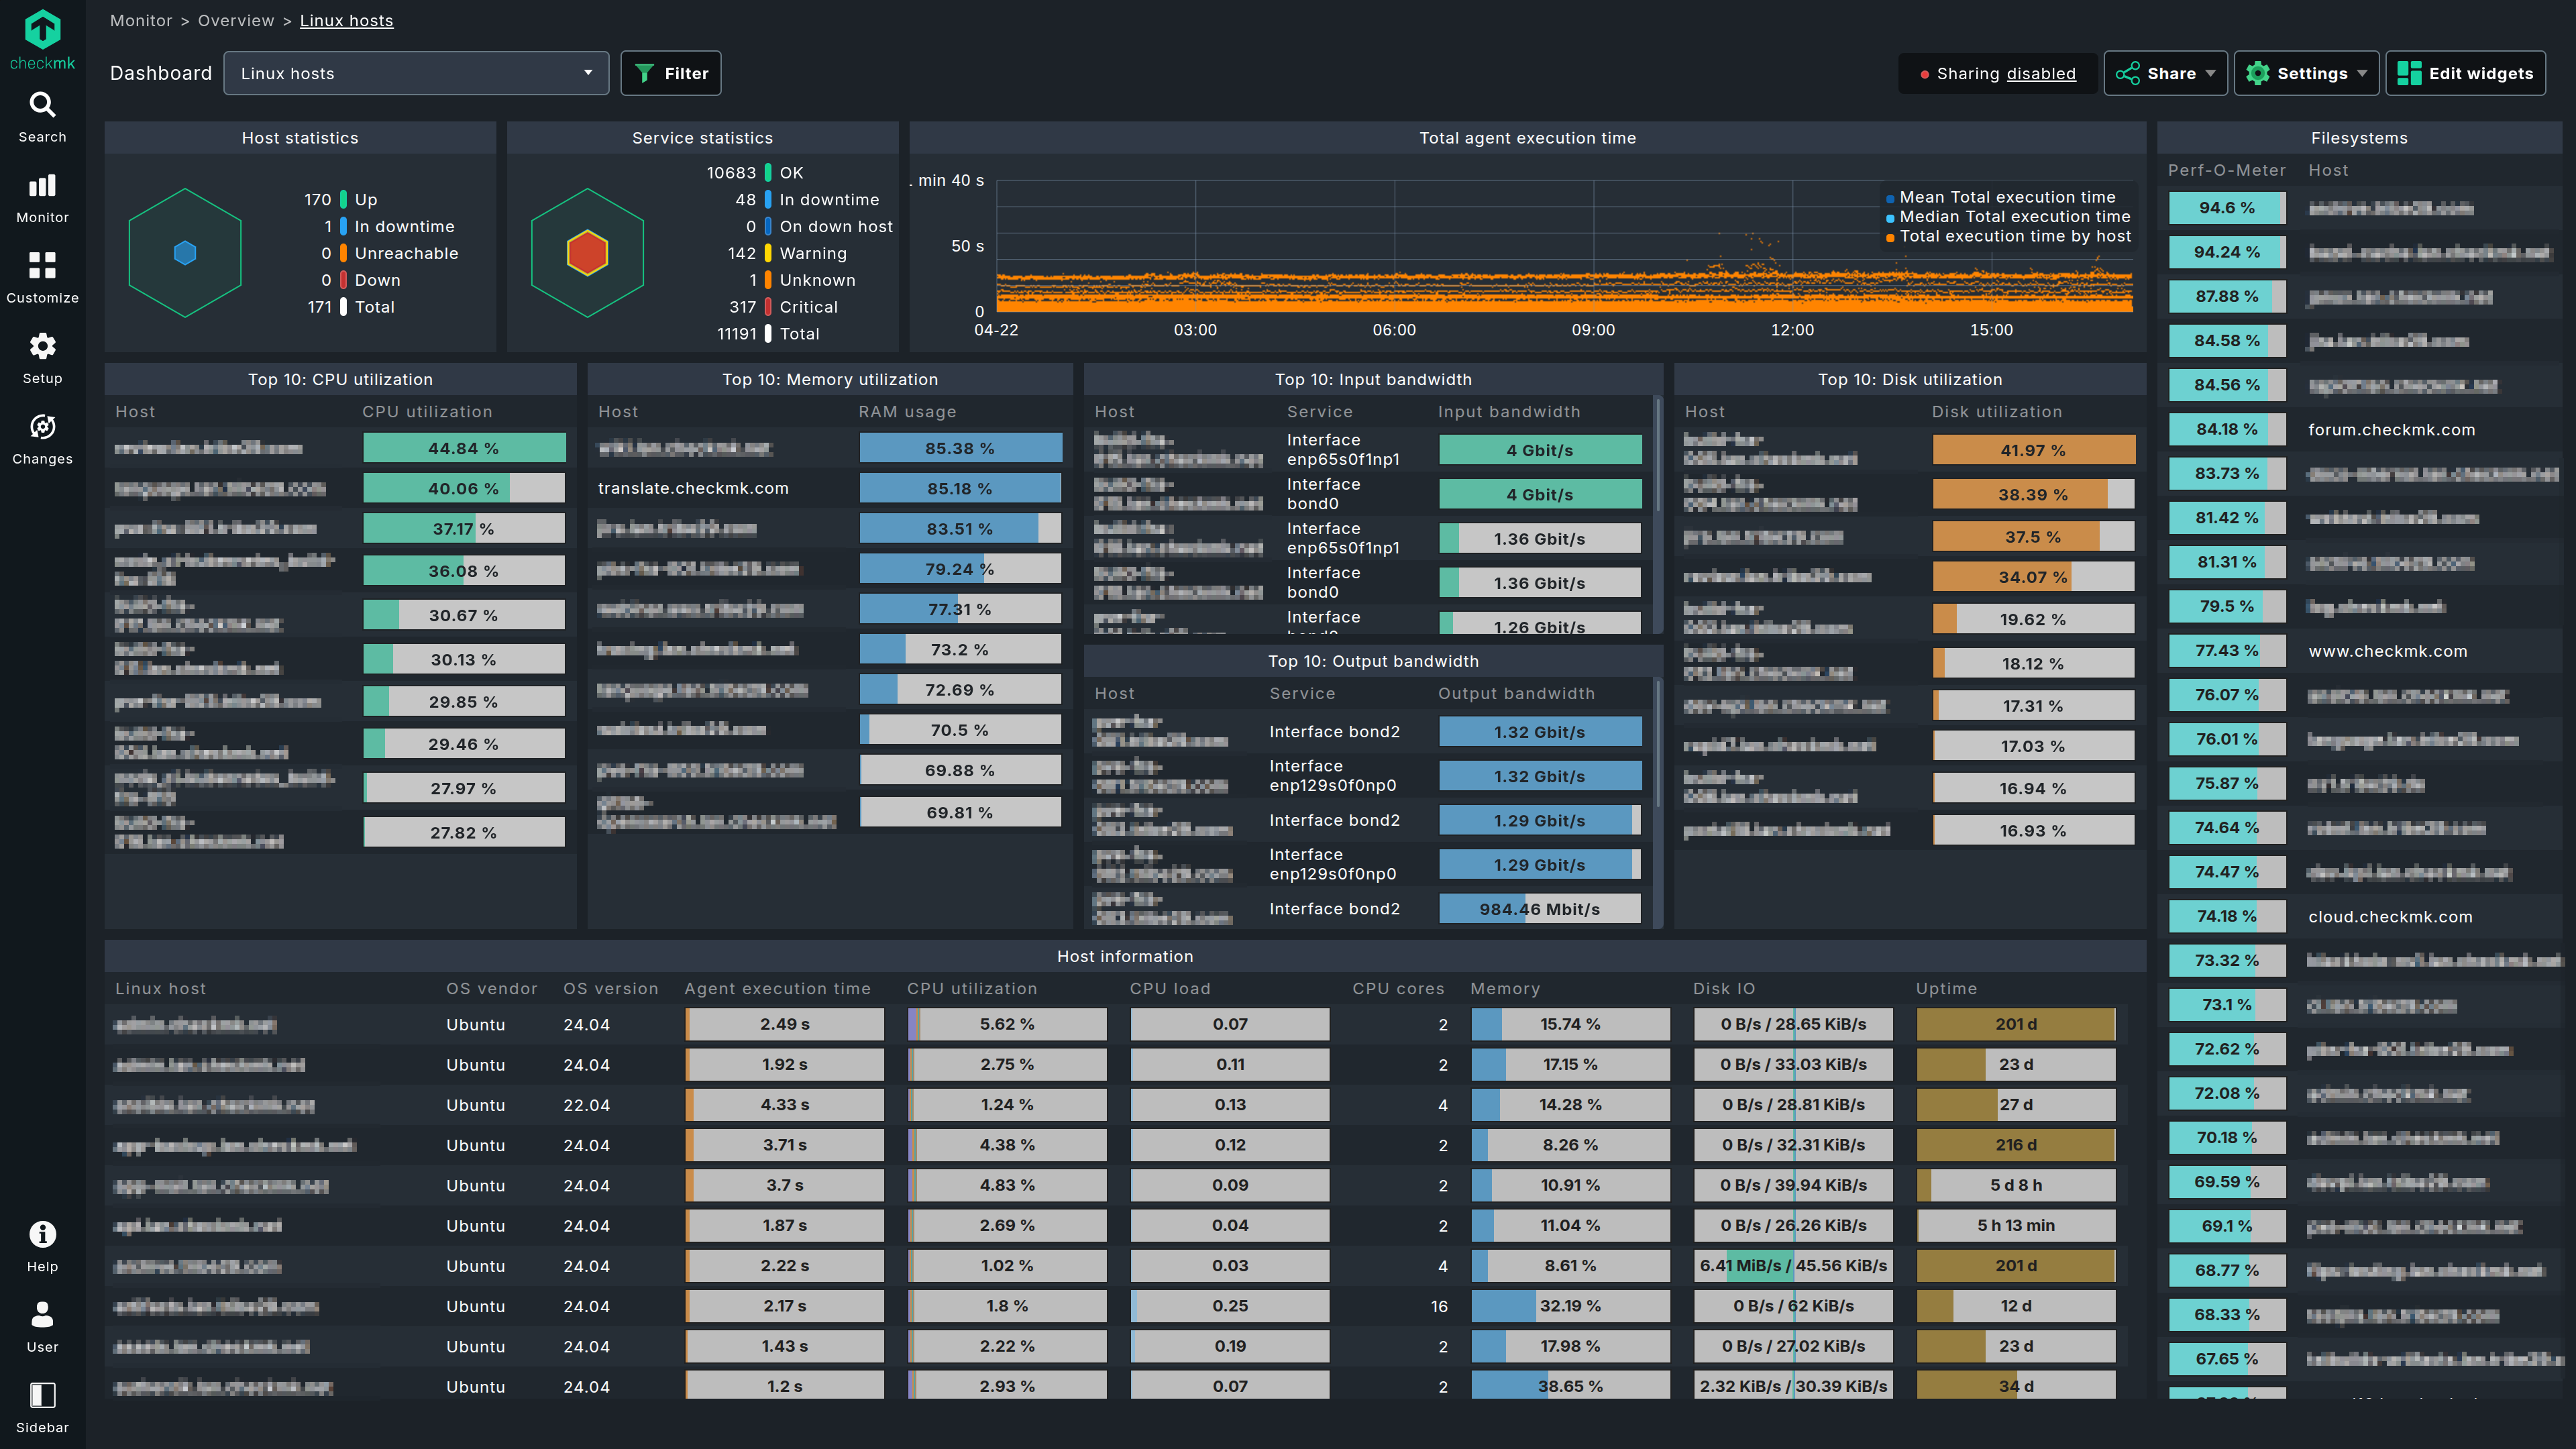Click the Checkmk logo icon

(42, 31)
